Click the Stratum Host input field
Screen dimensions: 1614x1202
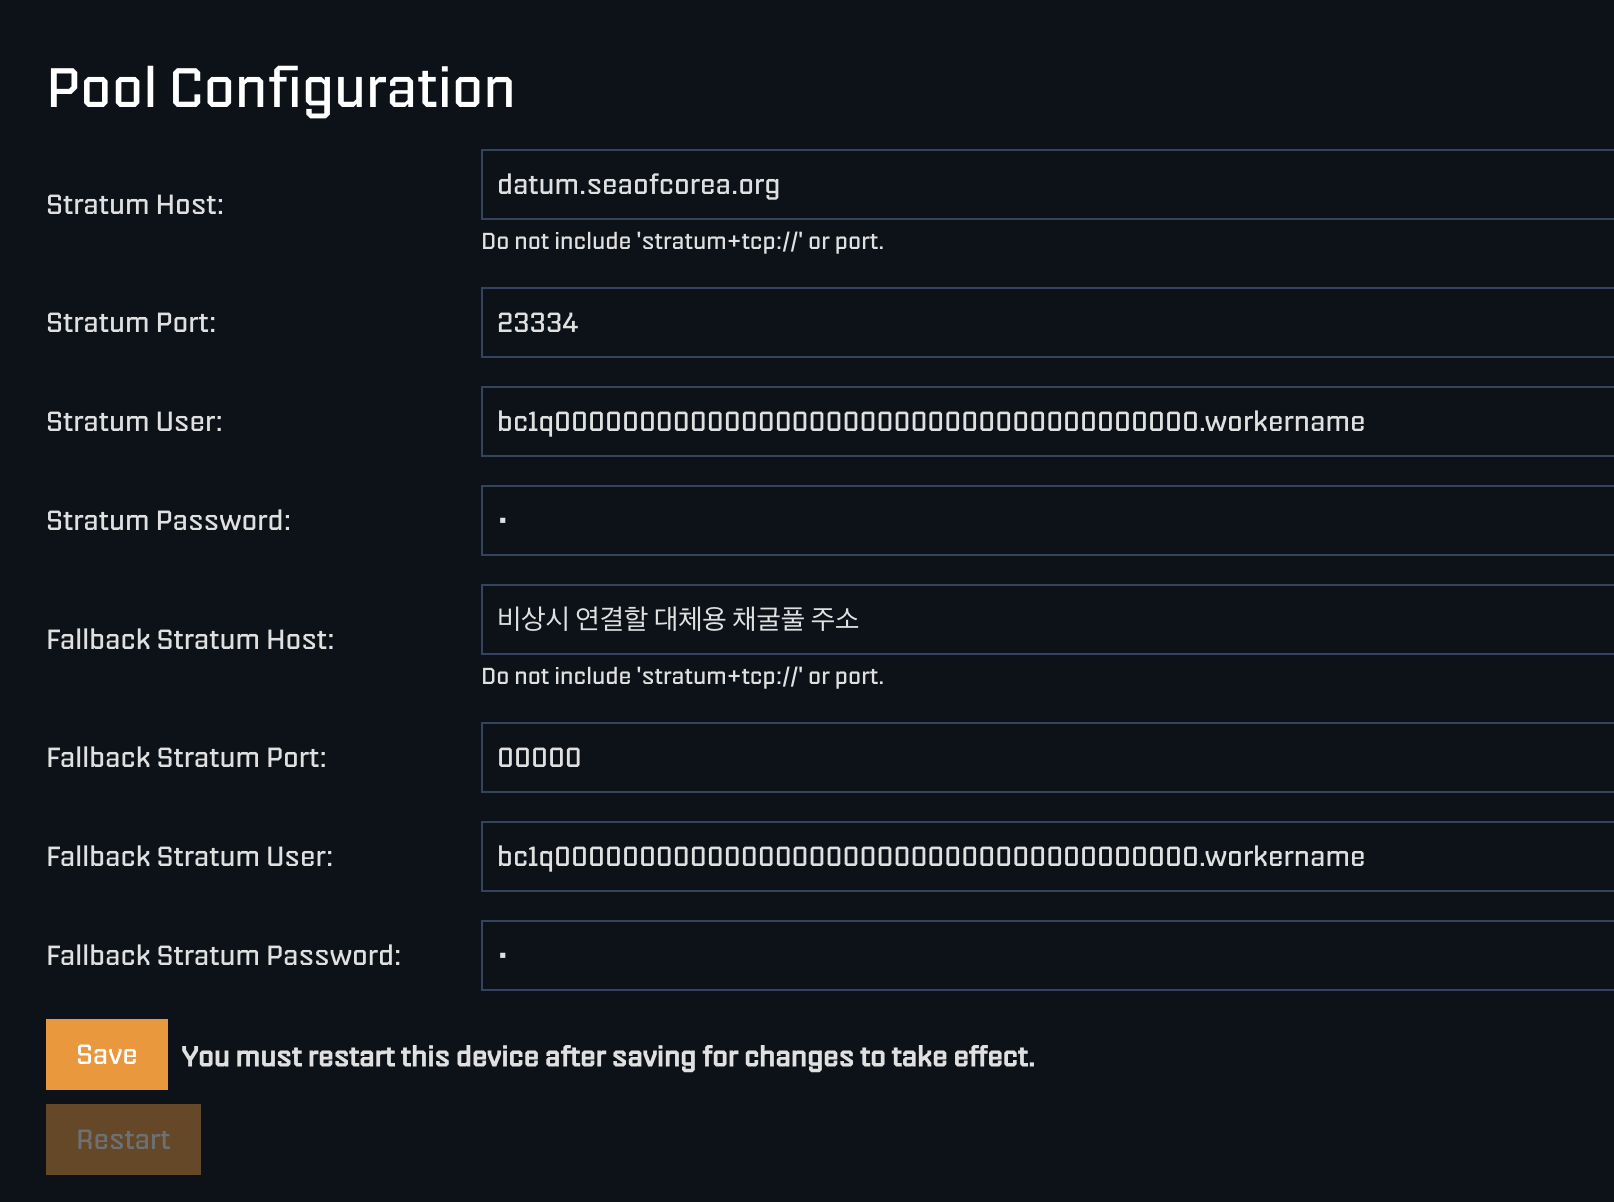[1046, 185]
